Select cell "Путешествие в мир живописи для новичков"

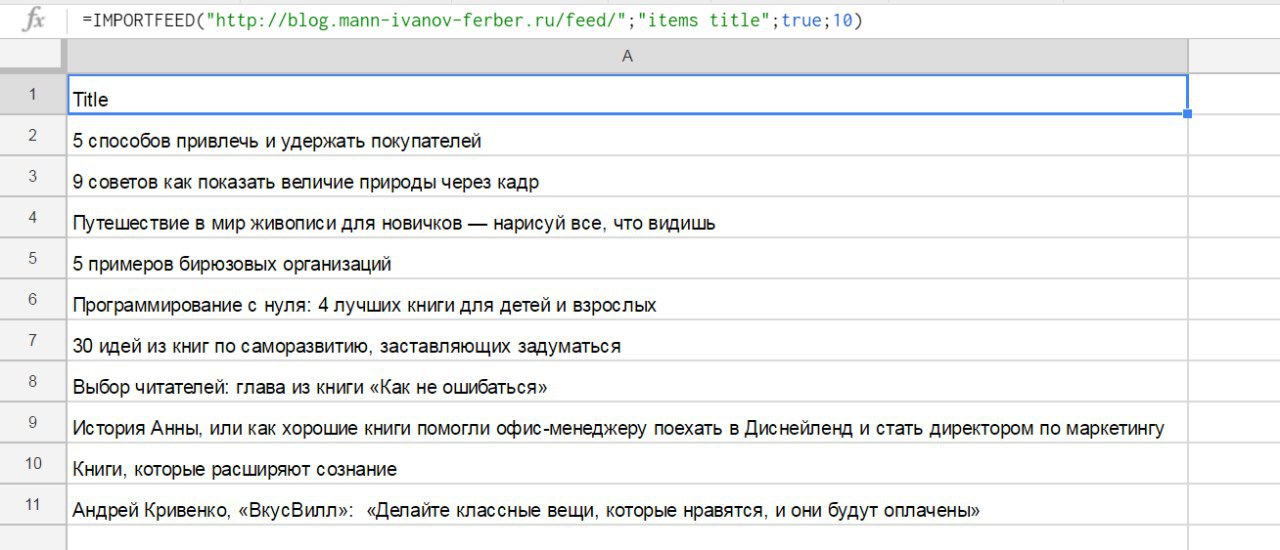coord(628,218)
